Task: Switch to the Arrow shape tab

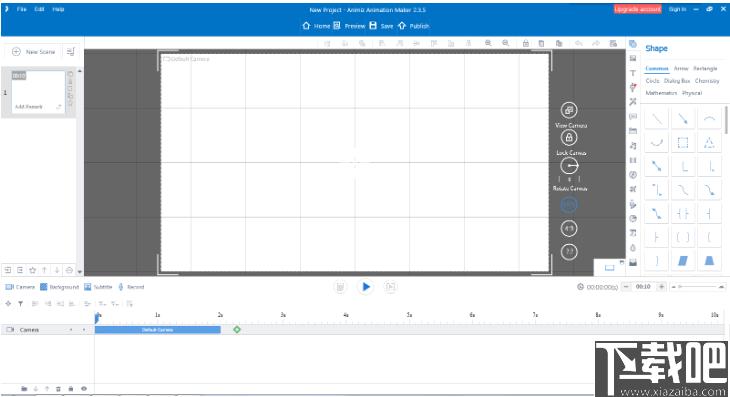Action: 681,68
